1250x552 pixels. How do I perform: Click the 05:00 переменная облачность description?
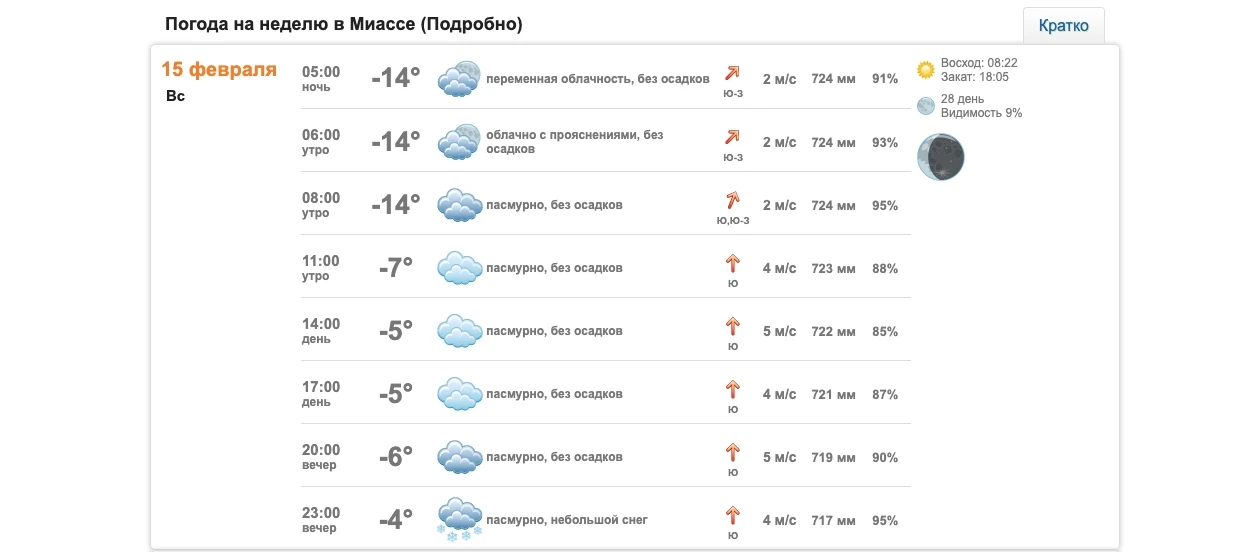597,79
